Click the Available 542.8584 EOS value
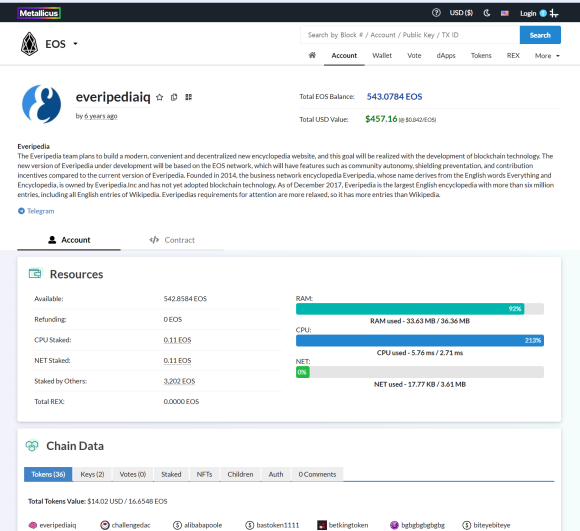This screenshot has width=580, height=531. [185, 299]
